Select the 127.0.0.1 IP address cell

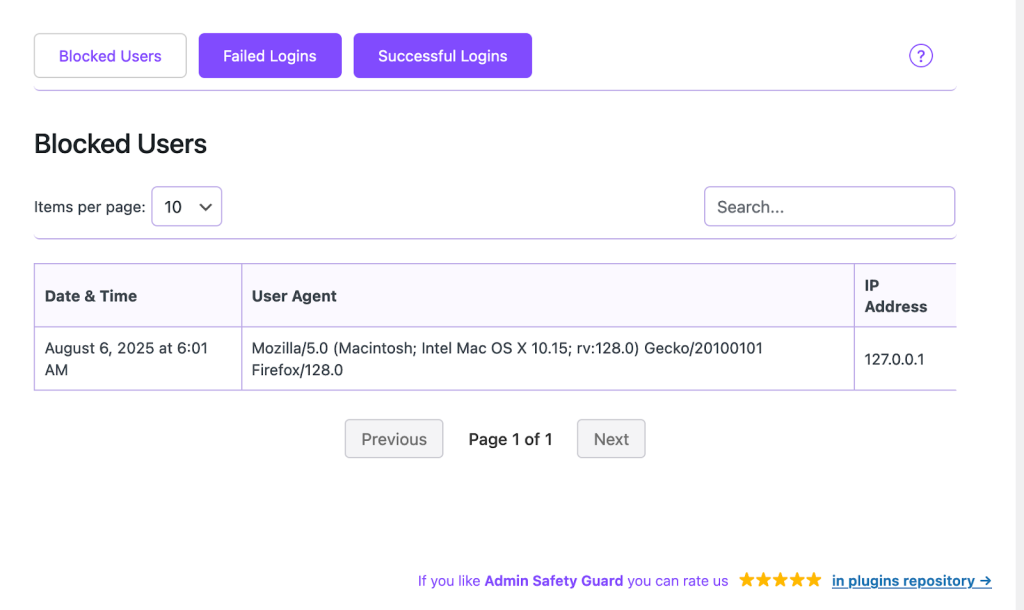[x=894, y=359]
